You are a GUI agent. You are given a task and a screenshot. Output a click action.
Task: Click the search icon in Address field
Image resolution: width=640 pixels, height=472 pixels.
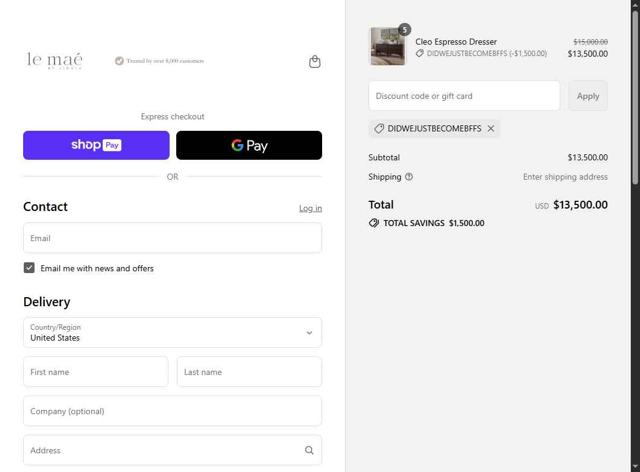point(309,450)
